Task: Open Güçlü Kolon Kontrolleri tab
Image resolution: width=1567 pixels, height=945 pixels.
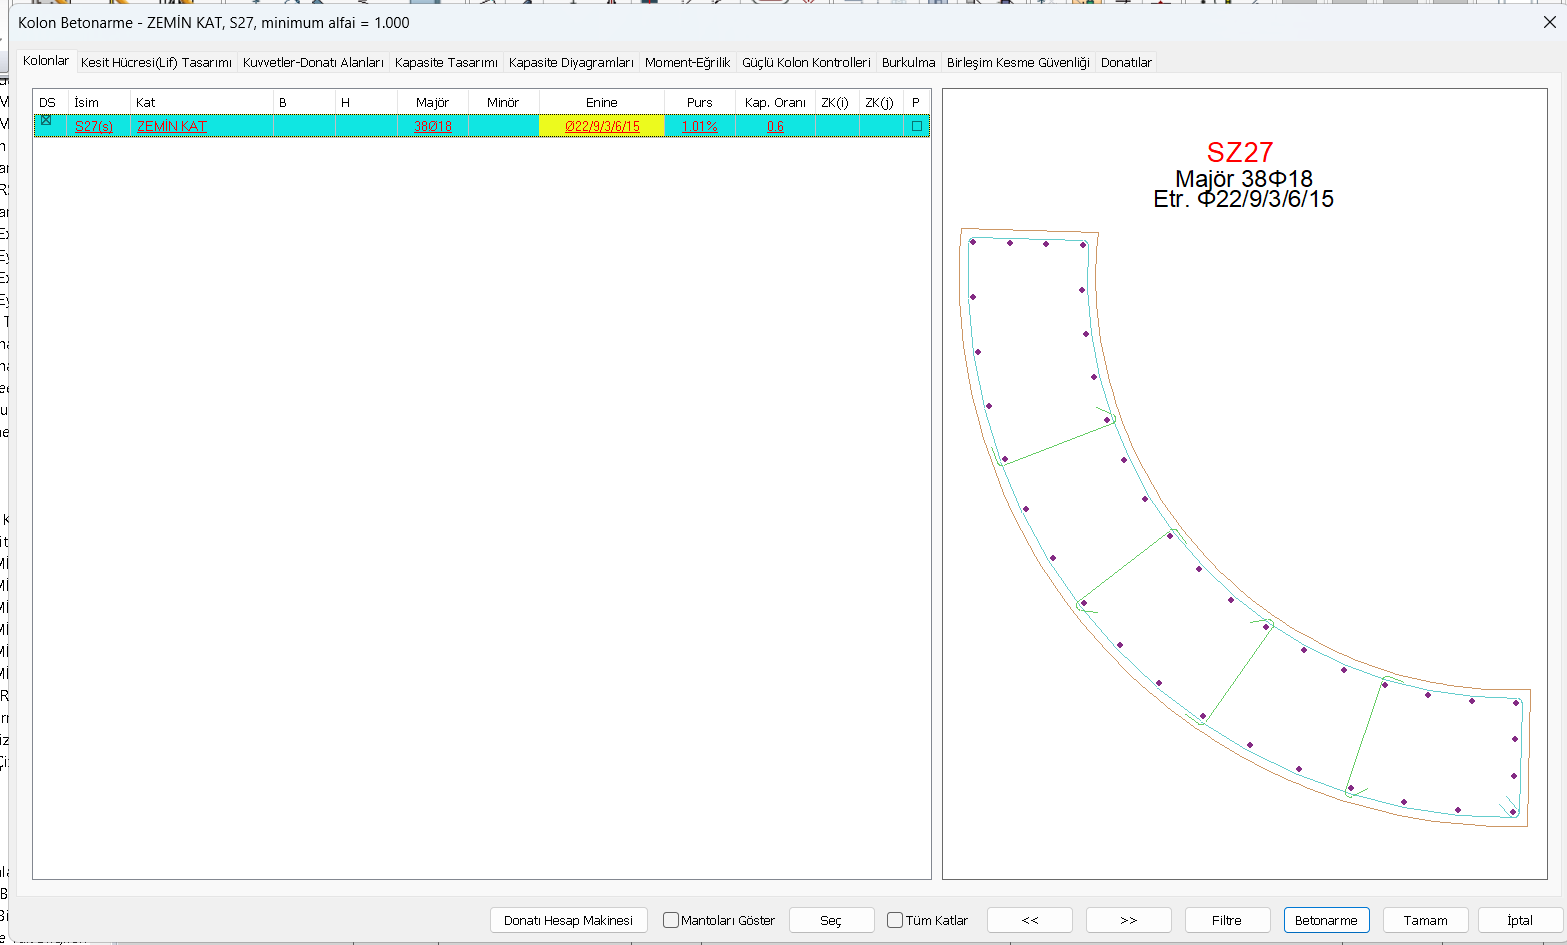Action: click(806, 62)
